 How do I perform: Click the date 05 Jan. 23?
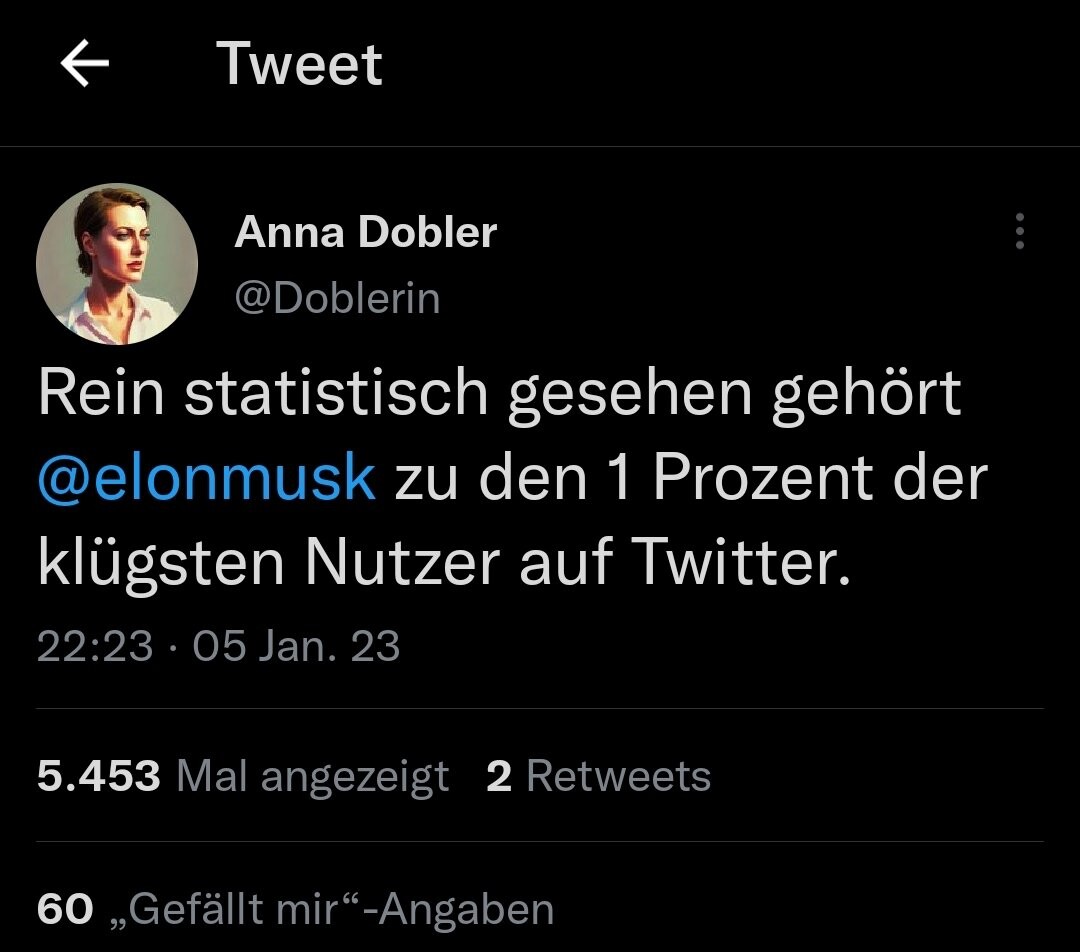click(x=296, y=646)
